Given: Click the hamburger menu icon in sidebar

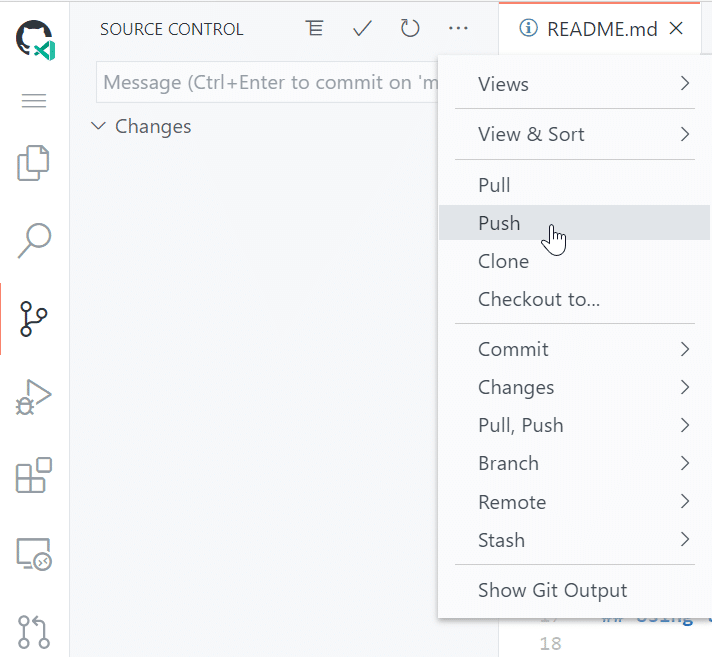Looking at the screenshot, I should click(34, 100).
